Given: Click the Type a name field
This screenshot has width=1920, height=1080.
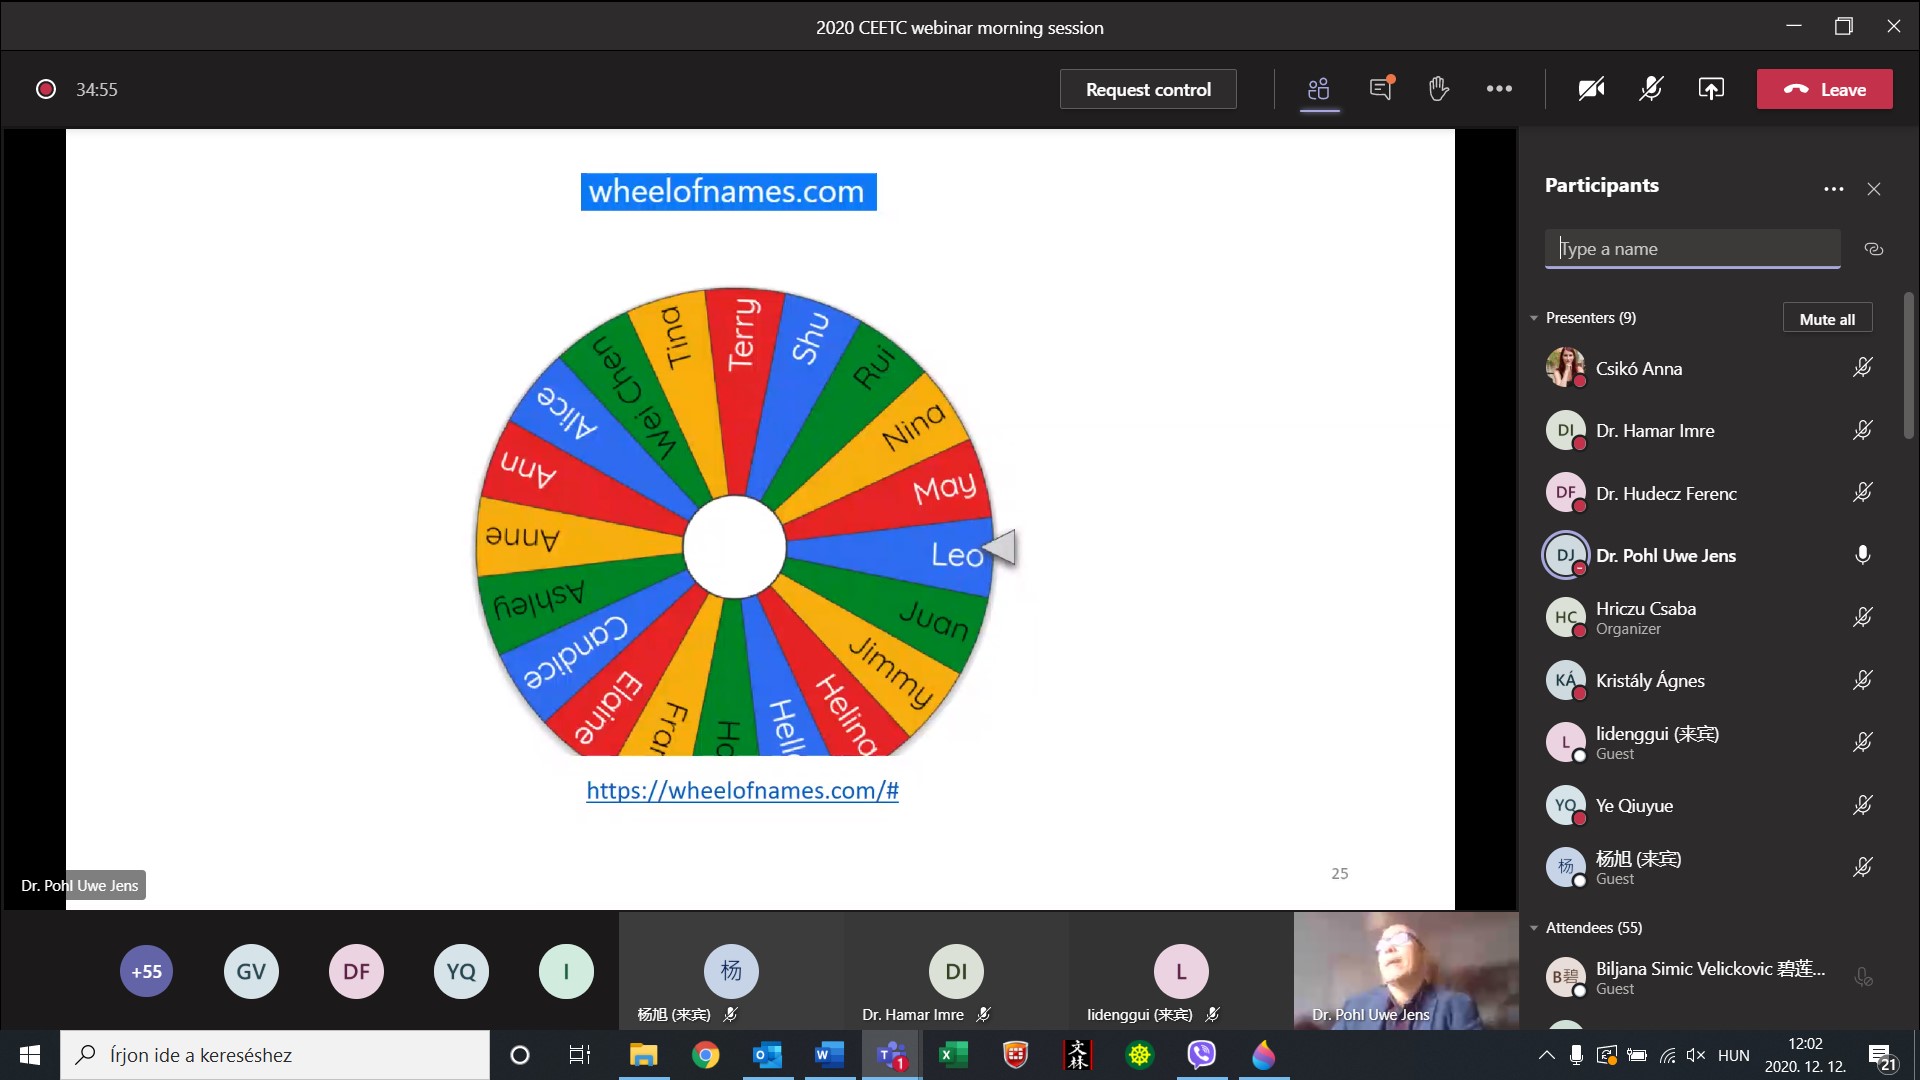Looking at the screenshot, I should (x=1692, y=249).
